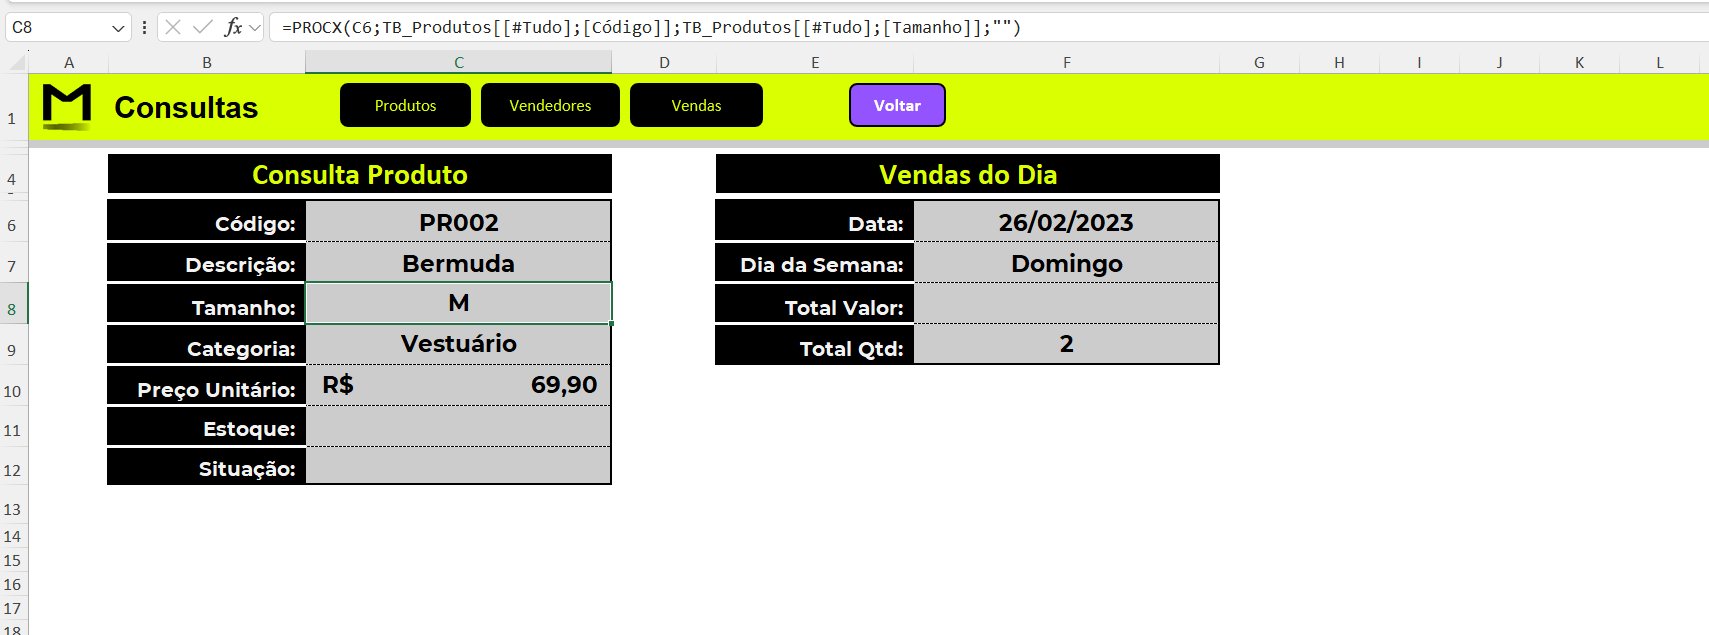
Task: Click inside the PROCX formula bar
Action: coord(988,27)
